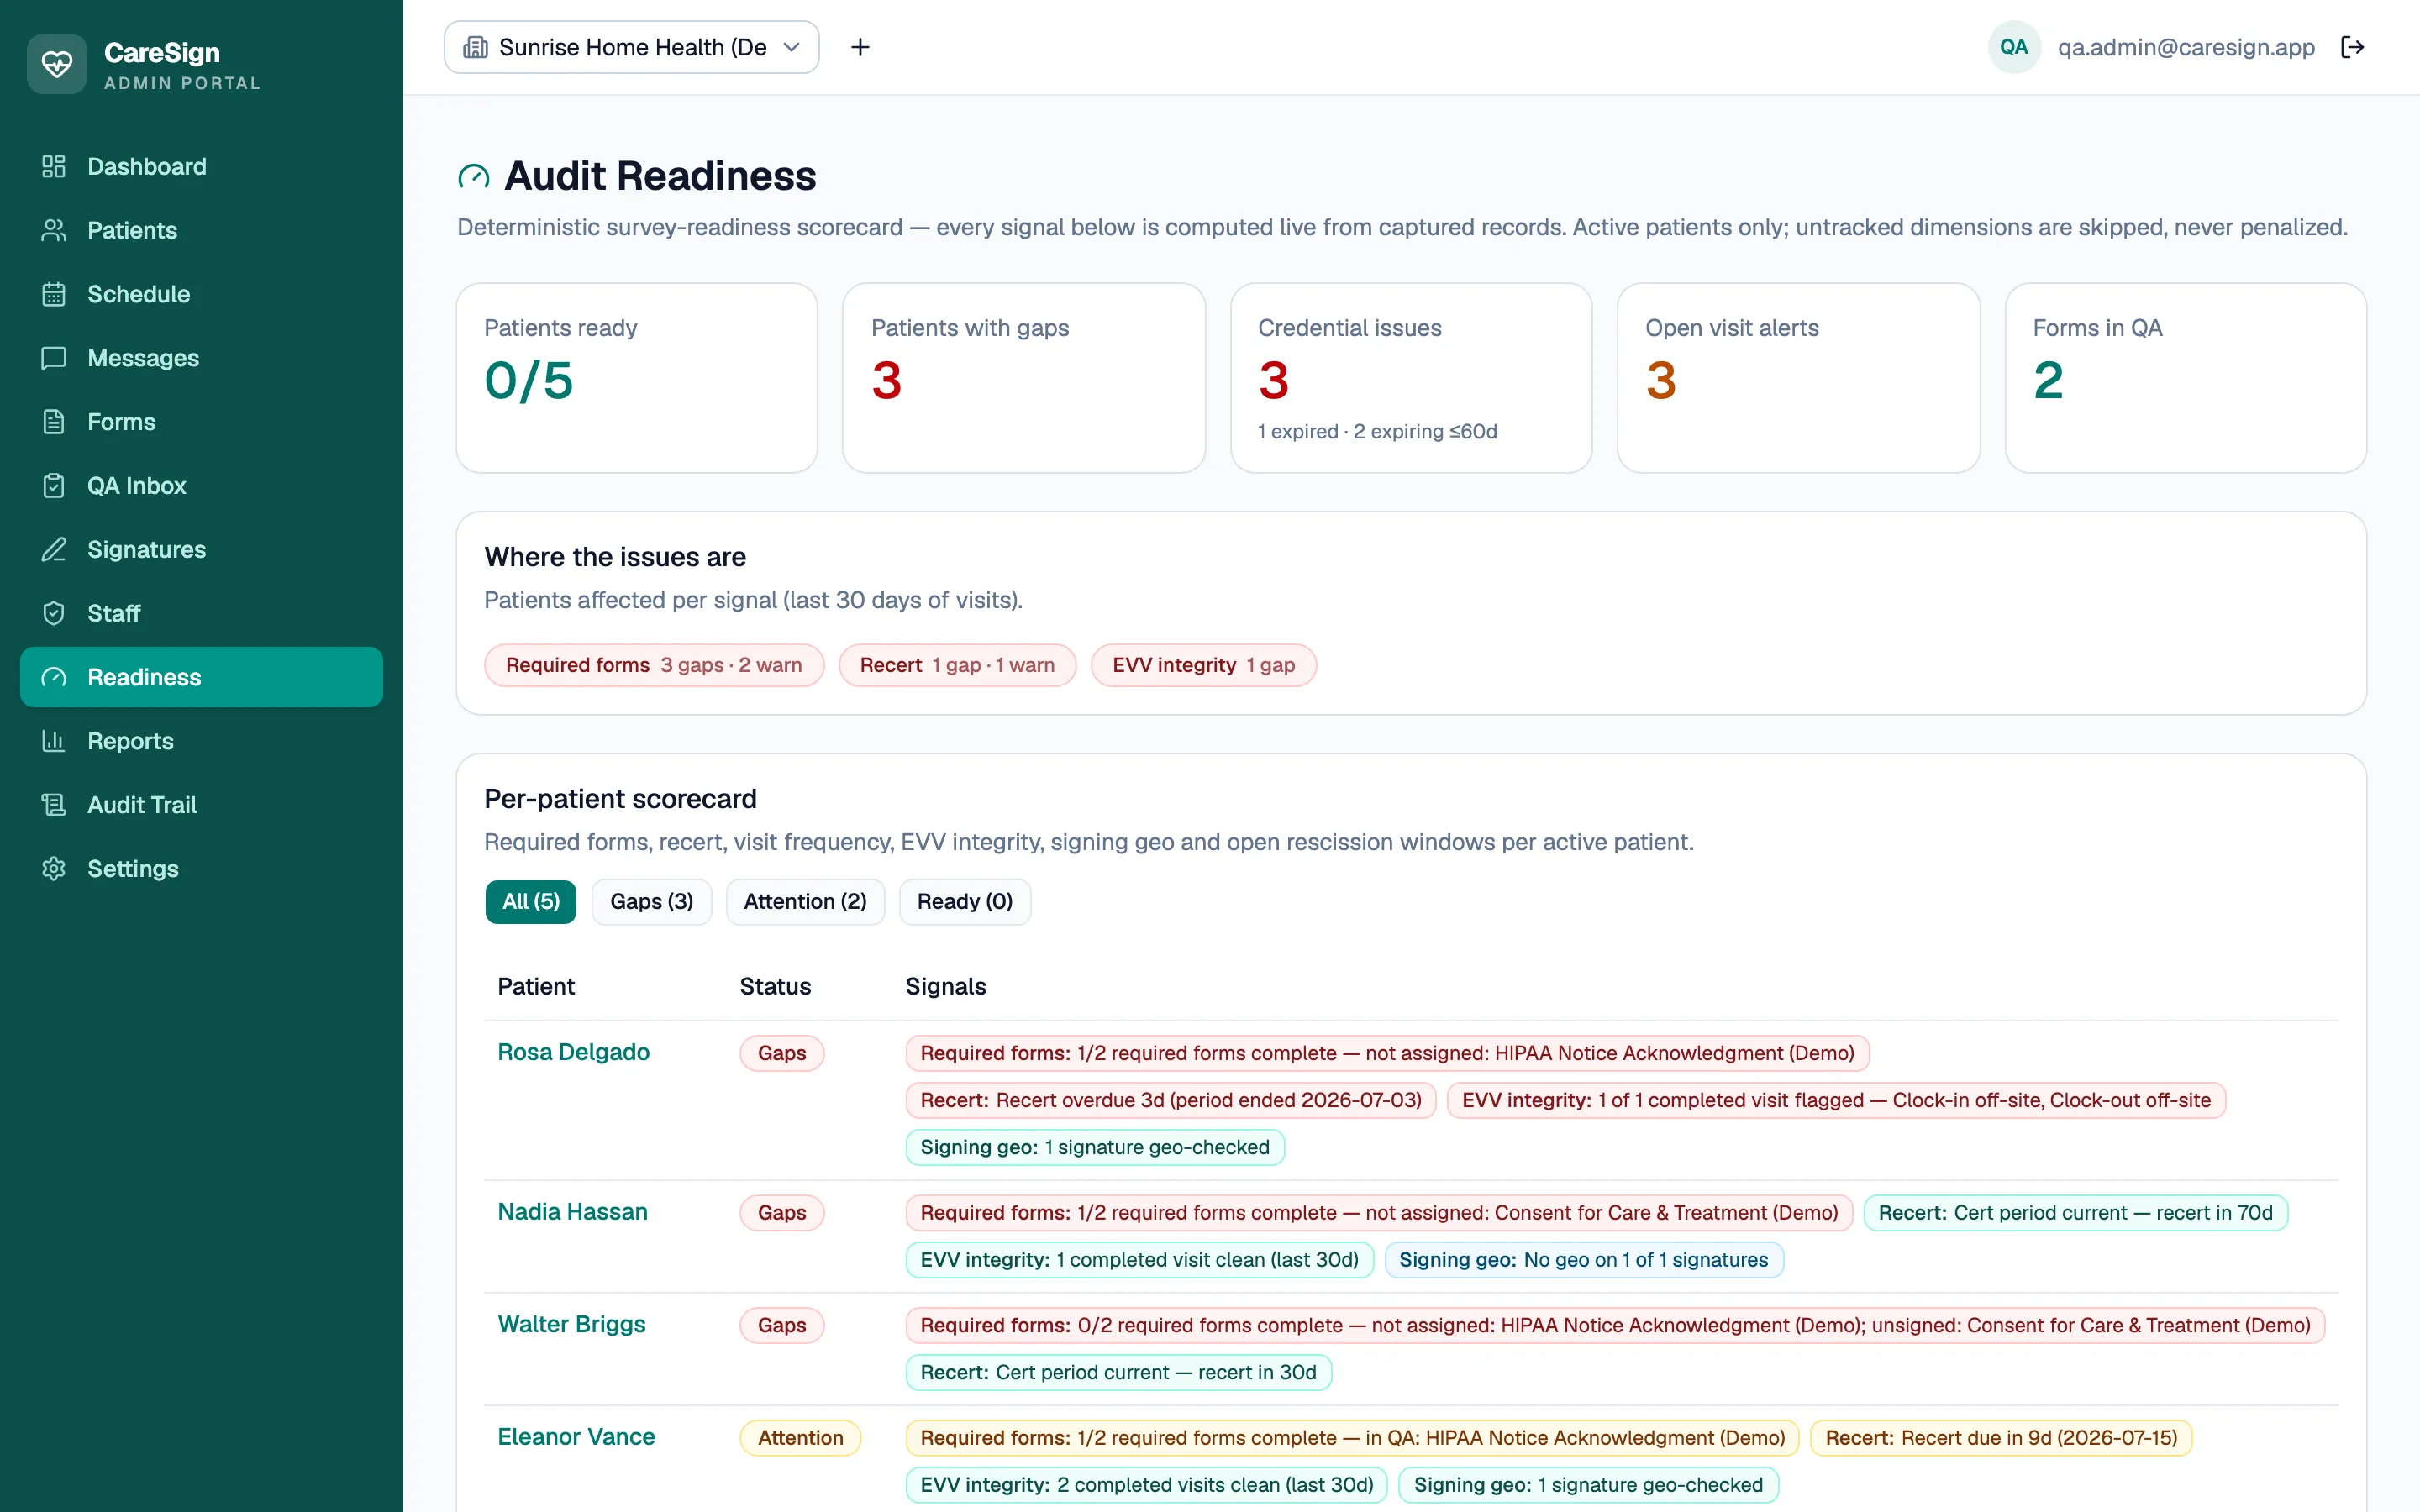Click the QA Inbox clipboard icon

[x=54, y=486]
